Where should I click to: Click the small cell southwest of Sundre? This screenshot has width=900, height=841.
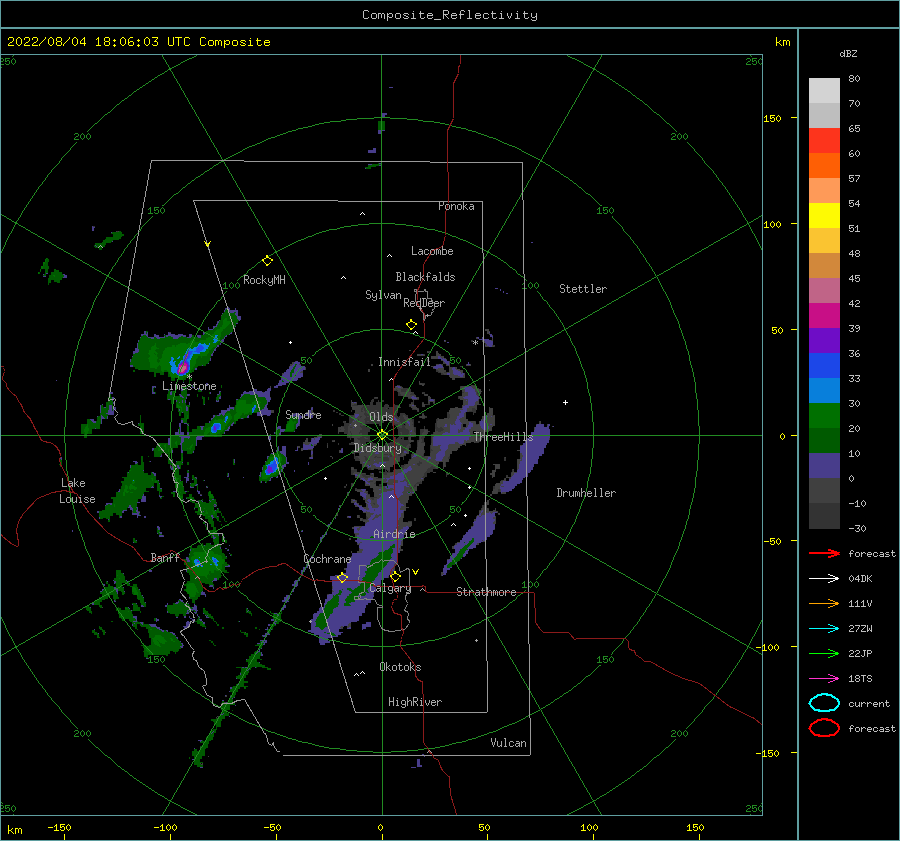point(274,466)
